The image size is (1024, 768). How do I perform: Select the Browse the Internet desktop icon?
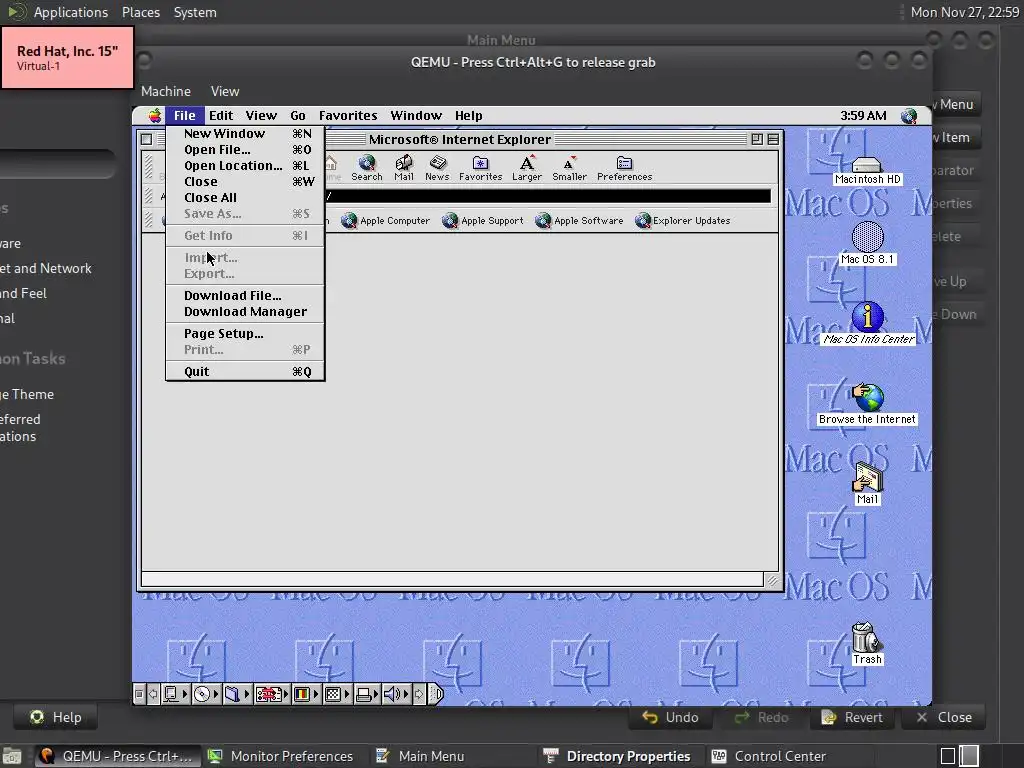867,404
